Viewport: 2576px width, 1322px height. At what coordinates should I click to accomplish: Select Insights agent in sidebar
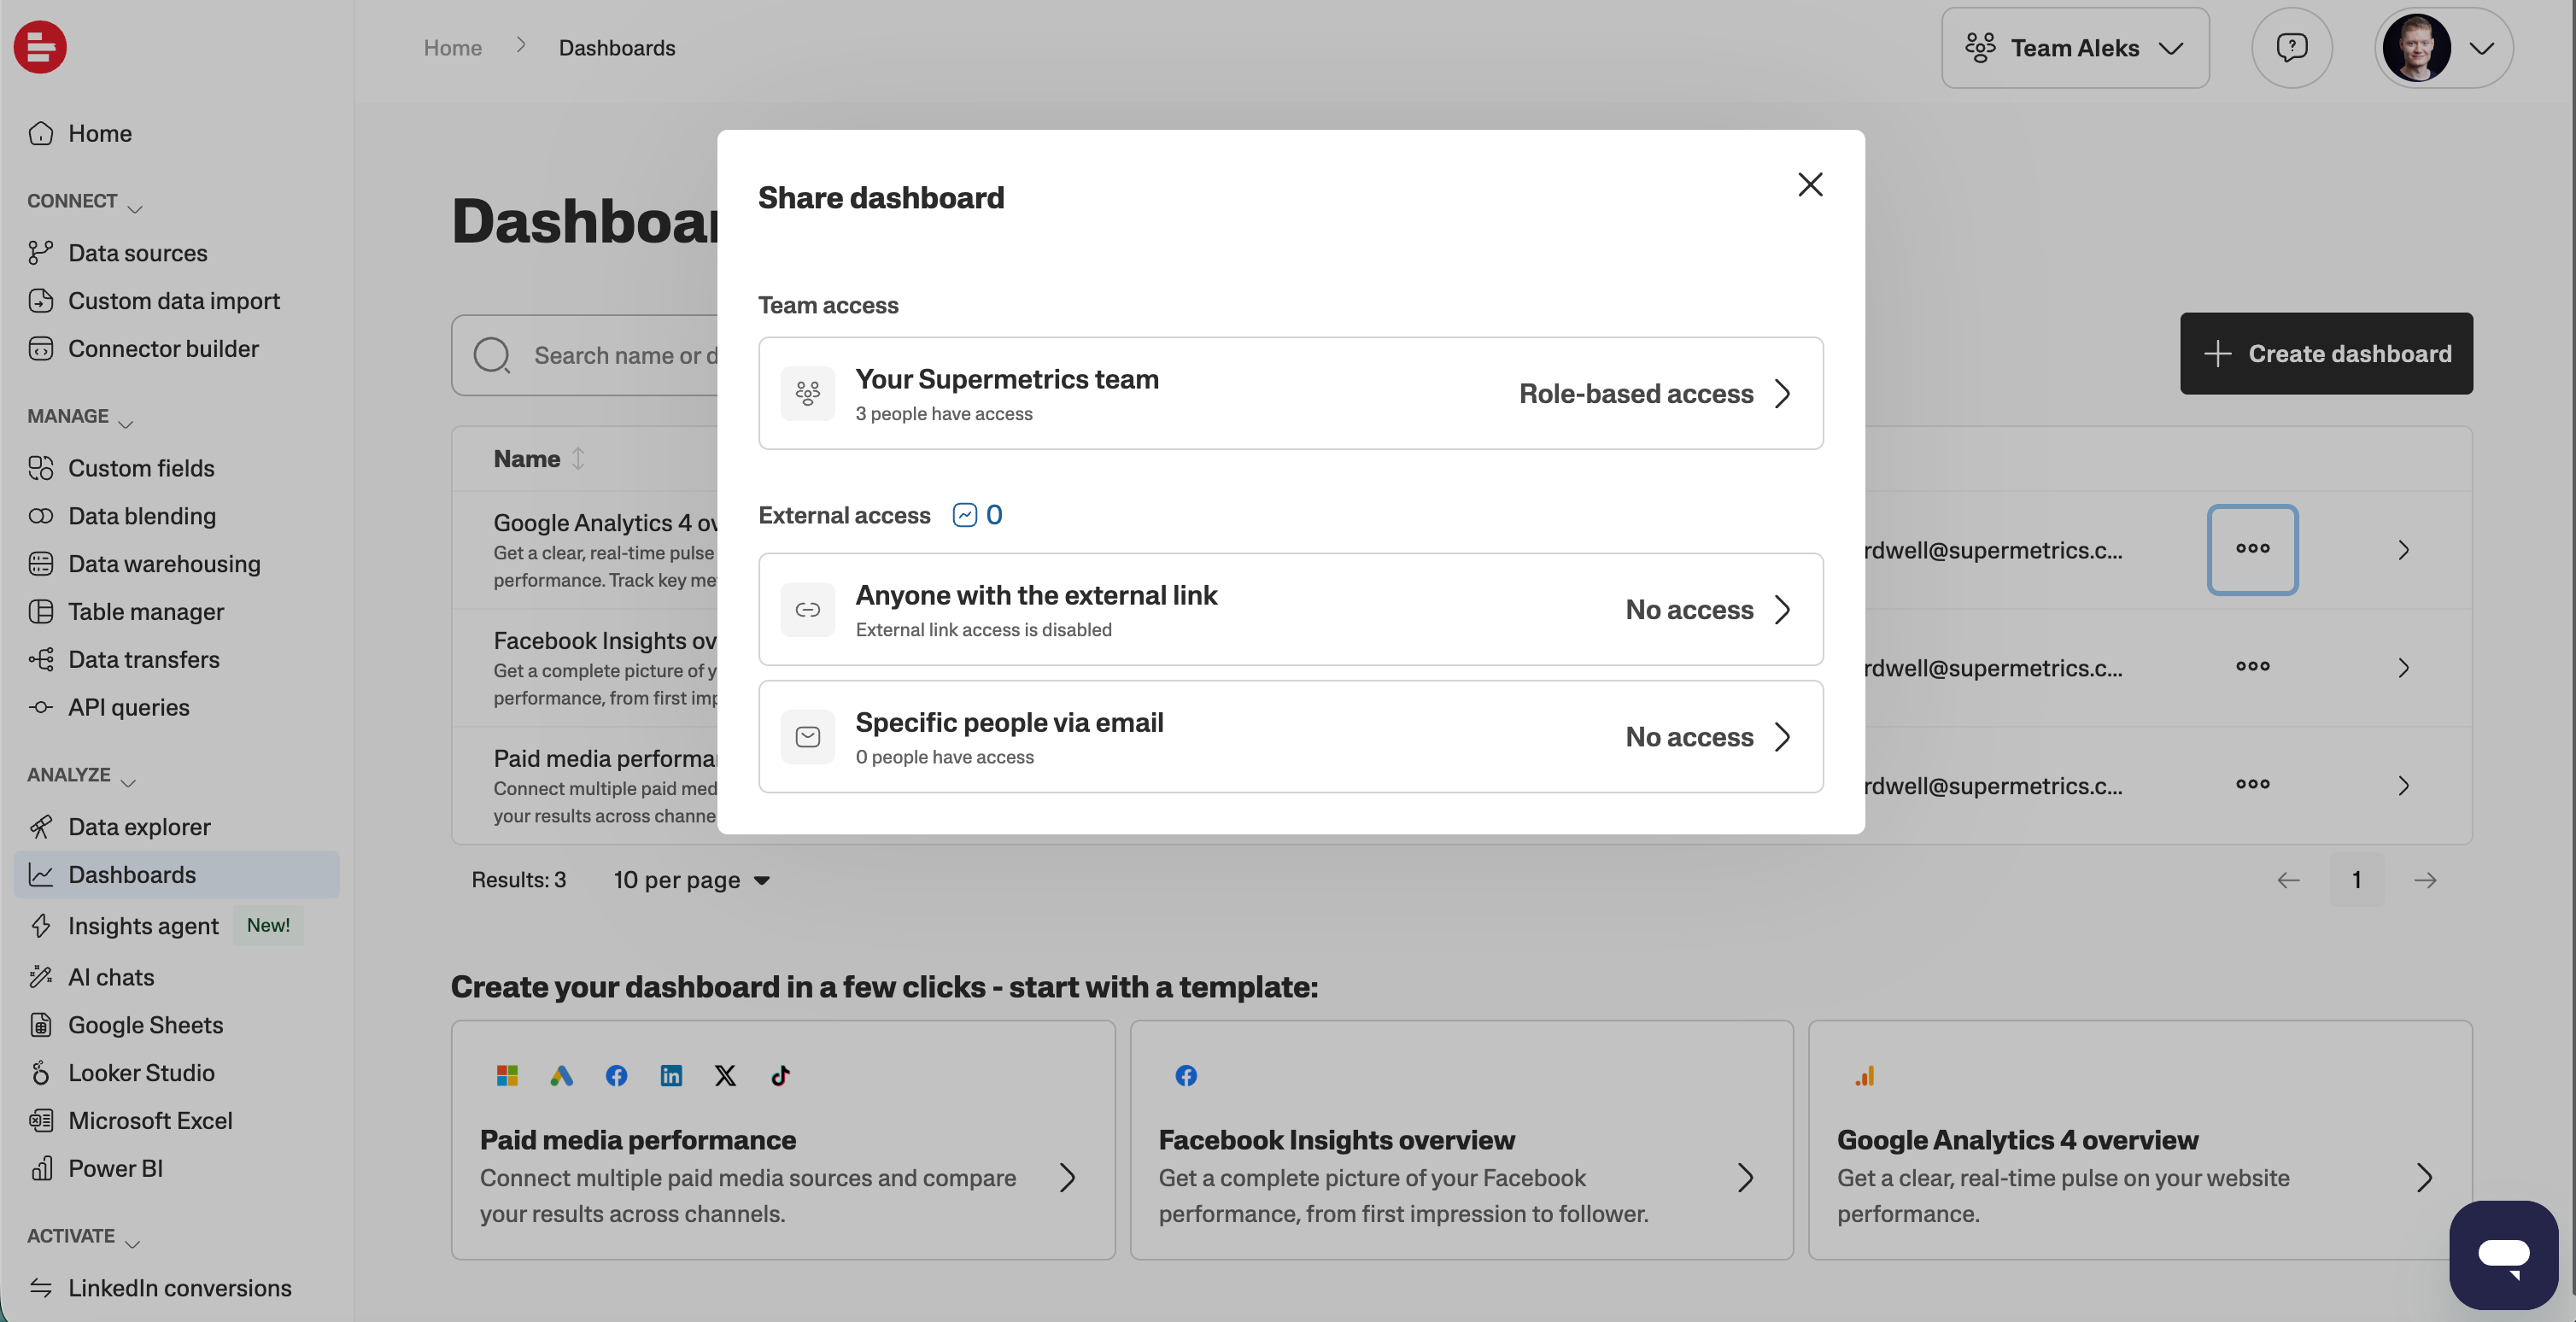[x=143, y=926]
